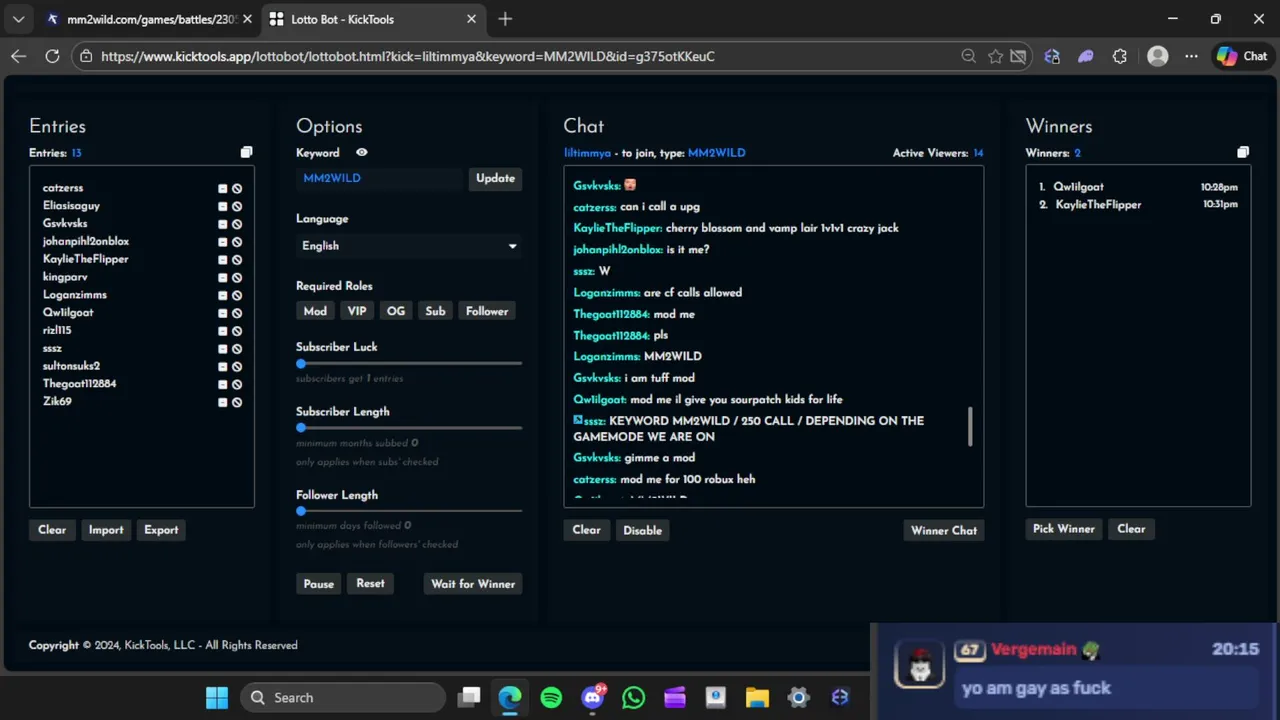The height and width of the screenshot is (720, 1280).
Task: Remove rizl115 with the minus icon
Action: pyautogui.click(x=223, y=331)
